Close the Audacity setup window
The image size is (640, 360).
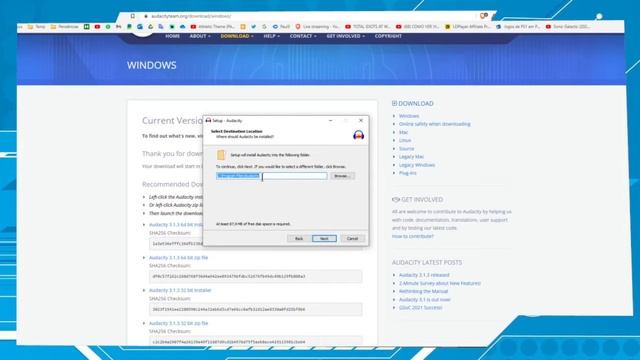coord(361,120)
